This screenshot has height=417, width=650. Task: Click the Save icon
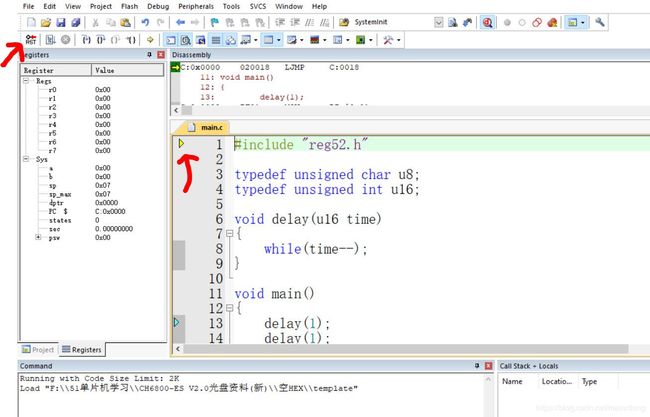tap(61, 22)
